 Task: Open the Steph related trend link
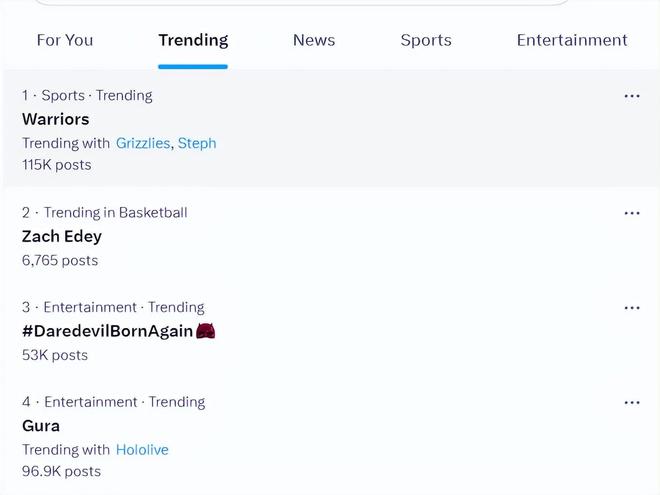click(x=197, y=143)
